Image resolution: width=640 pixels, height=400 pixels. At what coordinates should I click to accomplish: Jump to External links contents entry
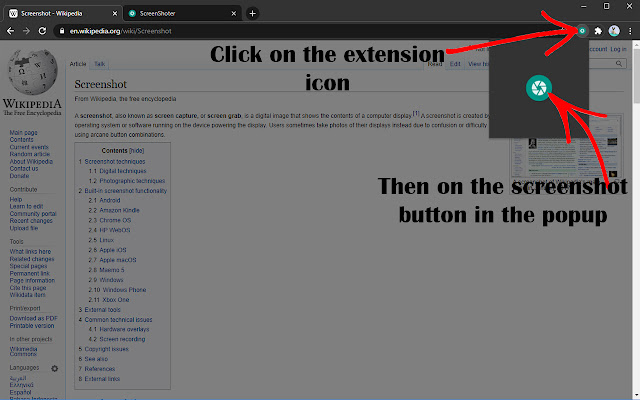coord(99,379)
